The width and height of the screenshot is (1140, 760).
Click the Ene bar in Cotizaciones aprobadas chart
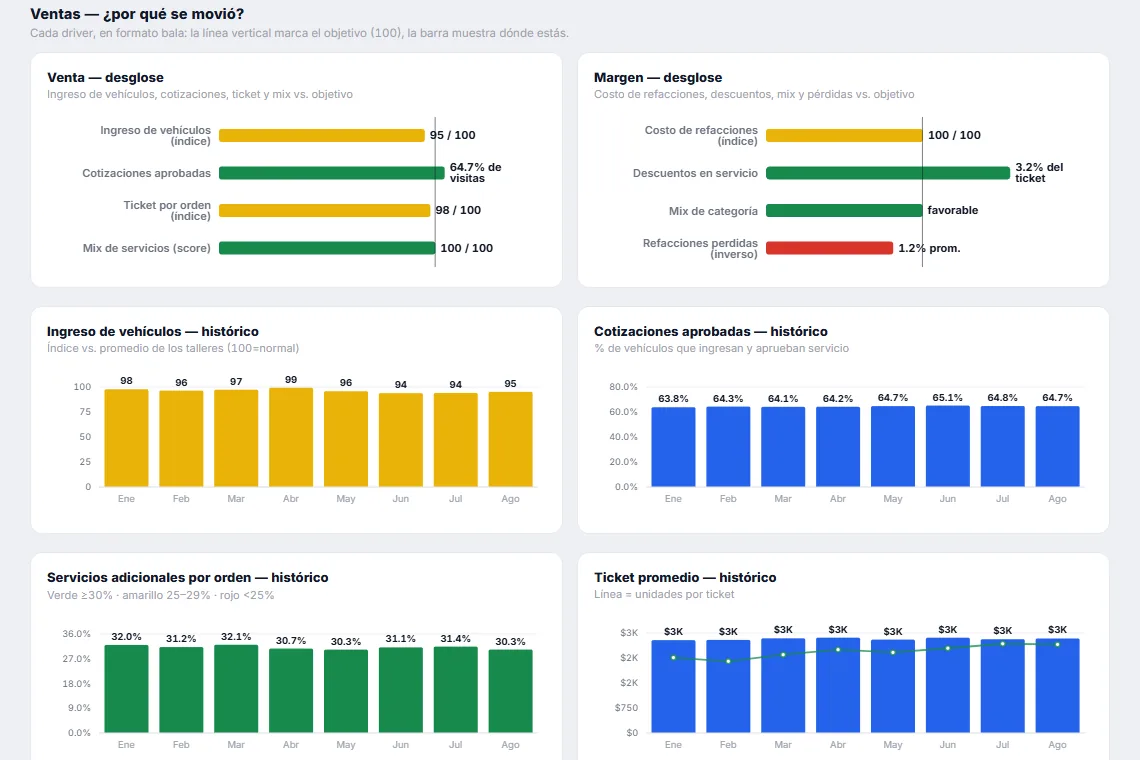click(x=673, y=447)
